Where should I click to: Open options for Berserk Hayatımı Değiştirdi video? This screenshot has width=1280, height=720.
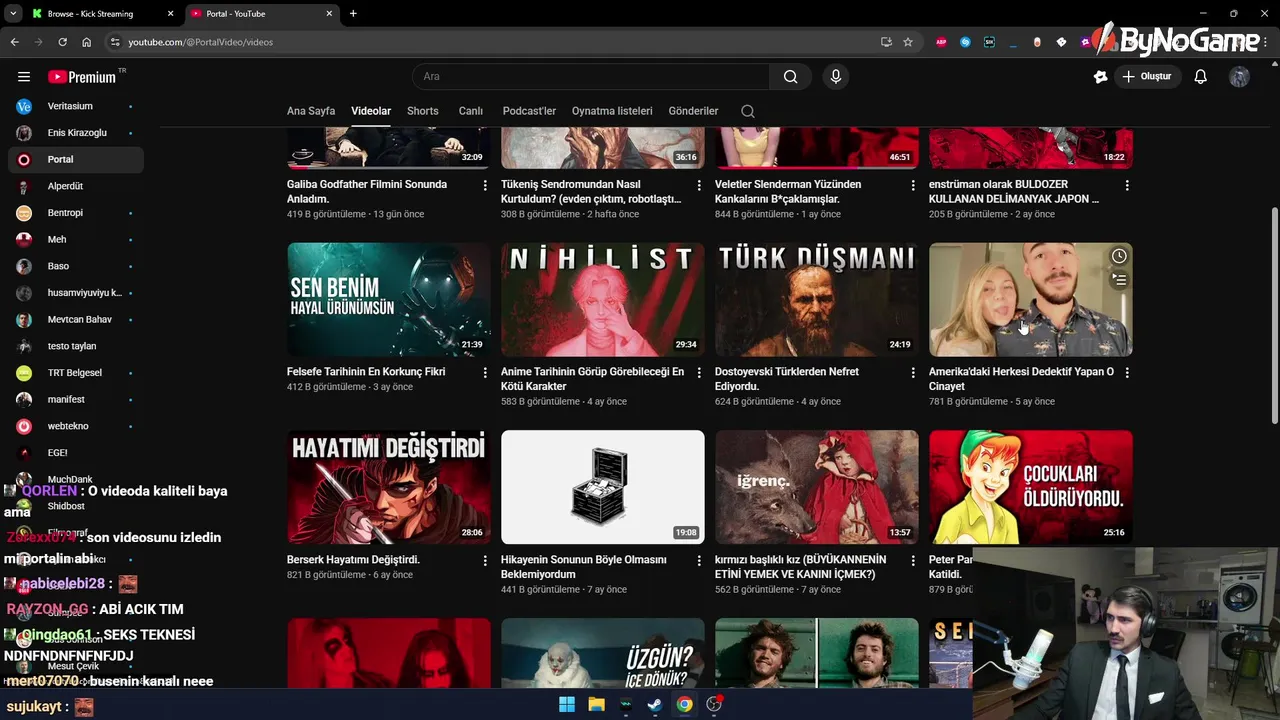485,560
